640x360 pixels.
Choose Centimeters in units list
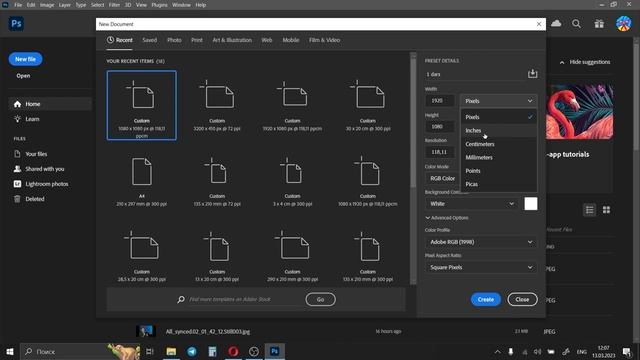point(498,144)
